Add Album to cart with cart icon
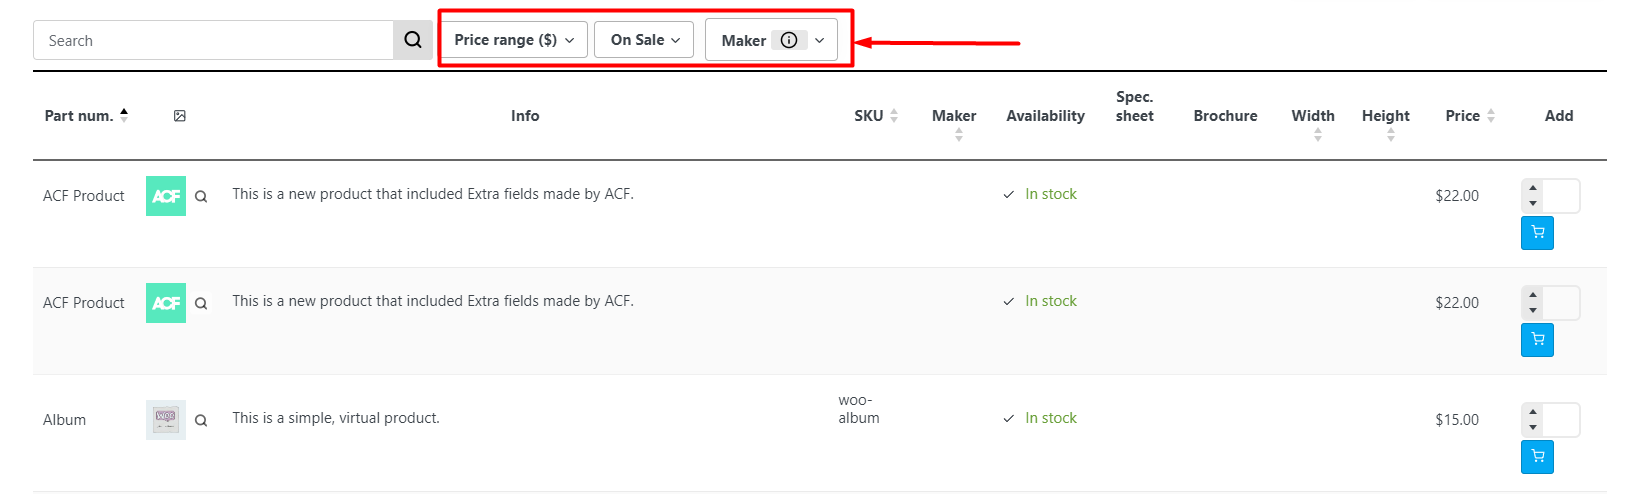Viewport: 1629px width, 494px height. tap(1537, 457)
